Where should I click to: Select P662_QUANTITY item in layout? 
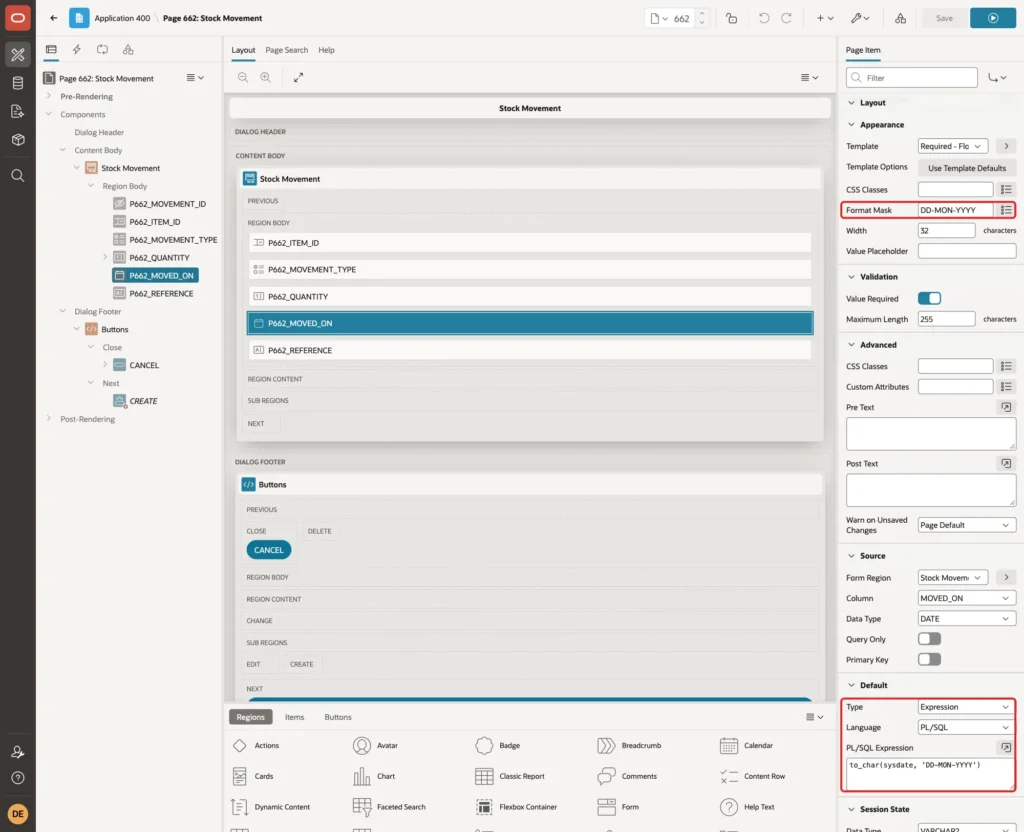point(530,296)
